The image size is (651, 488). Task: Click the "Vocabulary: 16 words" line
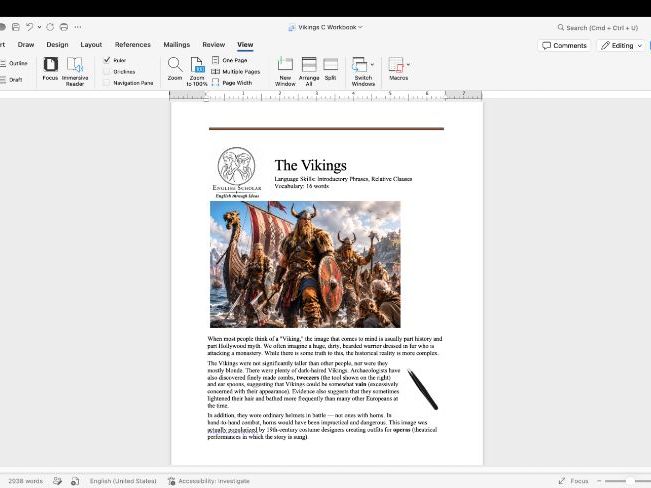click(x=302, y=186)
